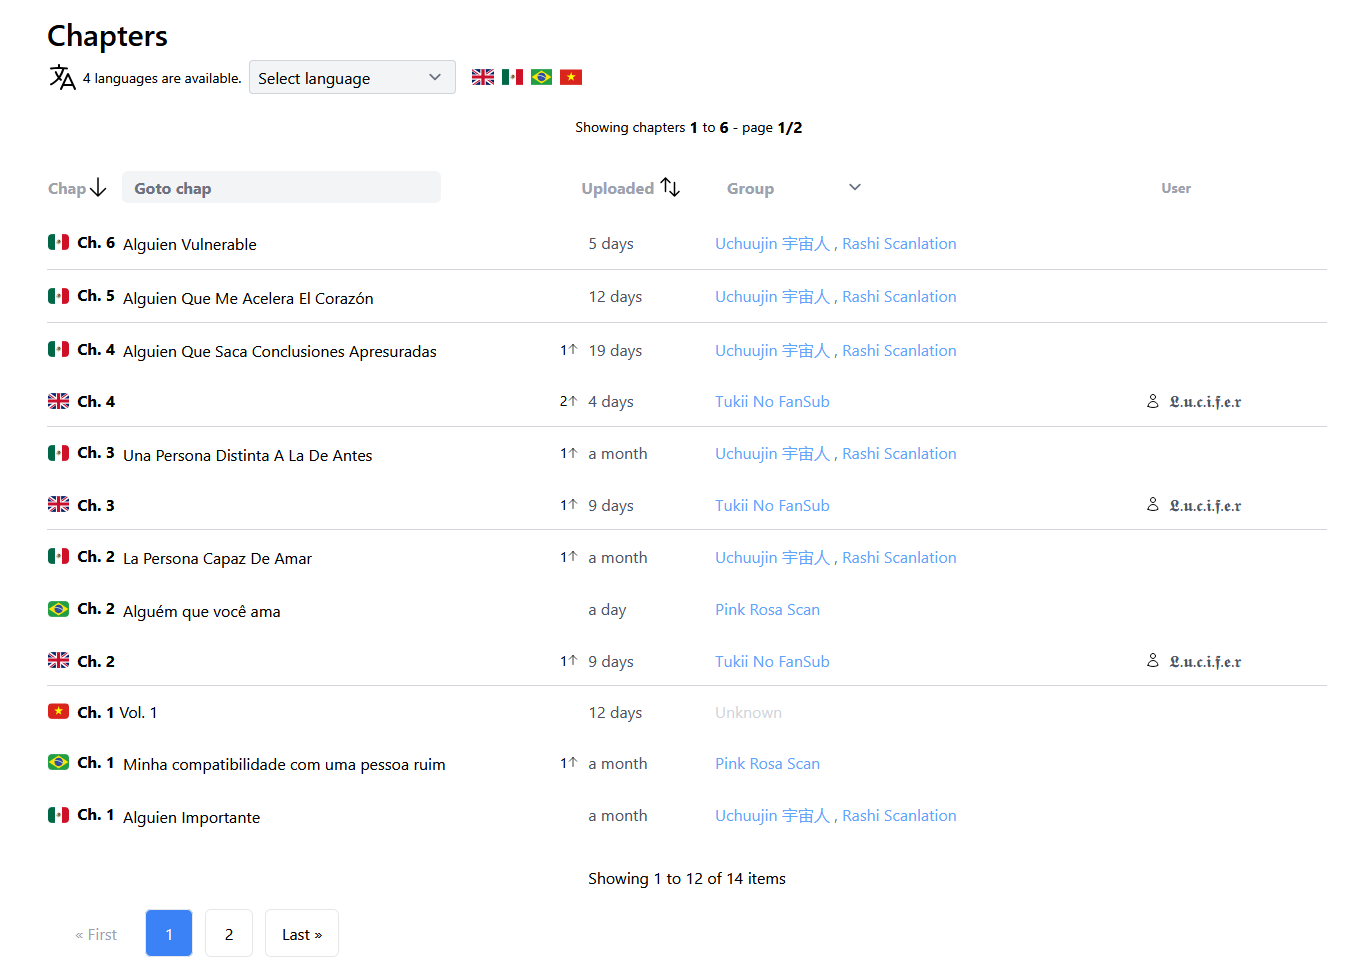Click the Vietnamese flag beside Ch. 1 Vol. 1
The width and height of the screenshot is (1350, 971).
click(x=58, y=711)
